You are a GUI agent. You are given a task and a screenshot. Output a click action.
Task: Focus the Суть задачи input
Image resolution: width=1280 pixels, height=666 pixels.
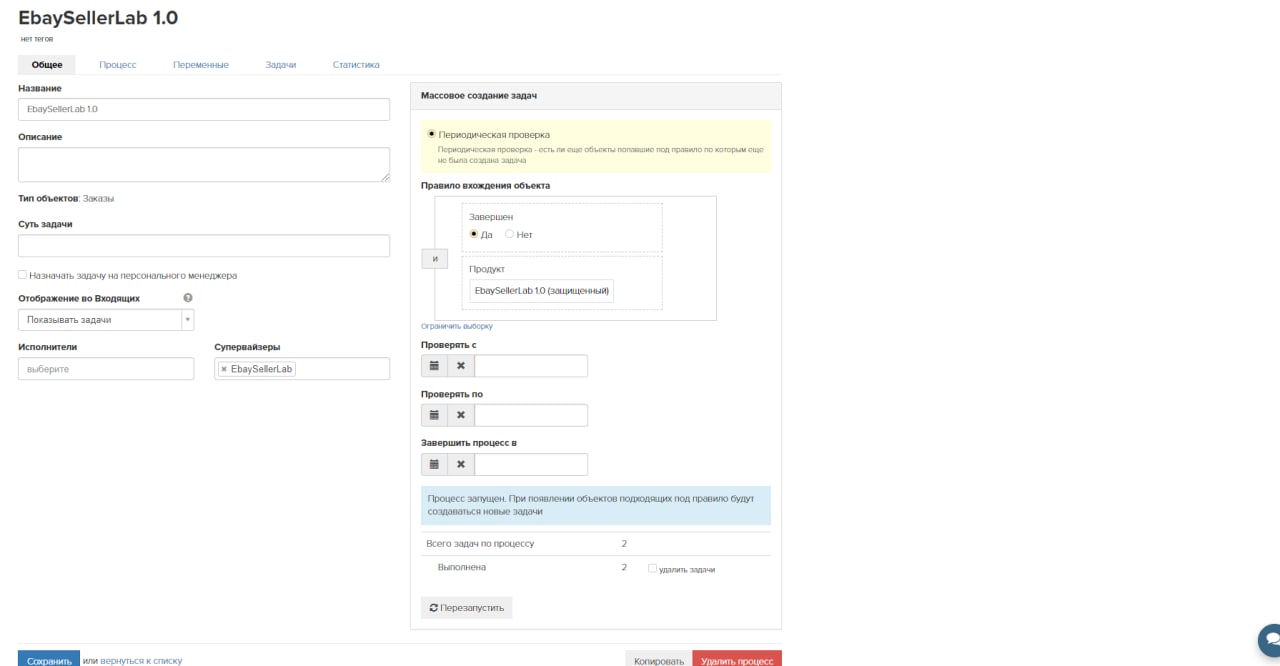click(204, 246)
